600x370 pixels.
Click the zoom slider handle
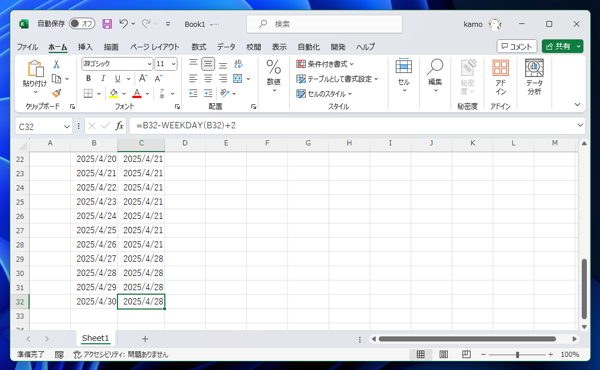tap(517, 355)
